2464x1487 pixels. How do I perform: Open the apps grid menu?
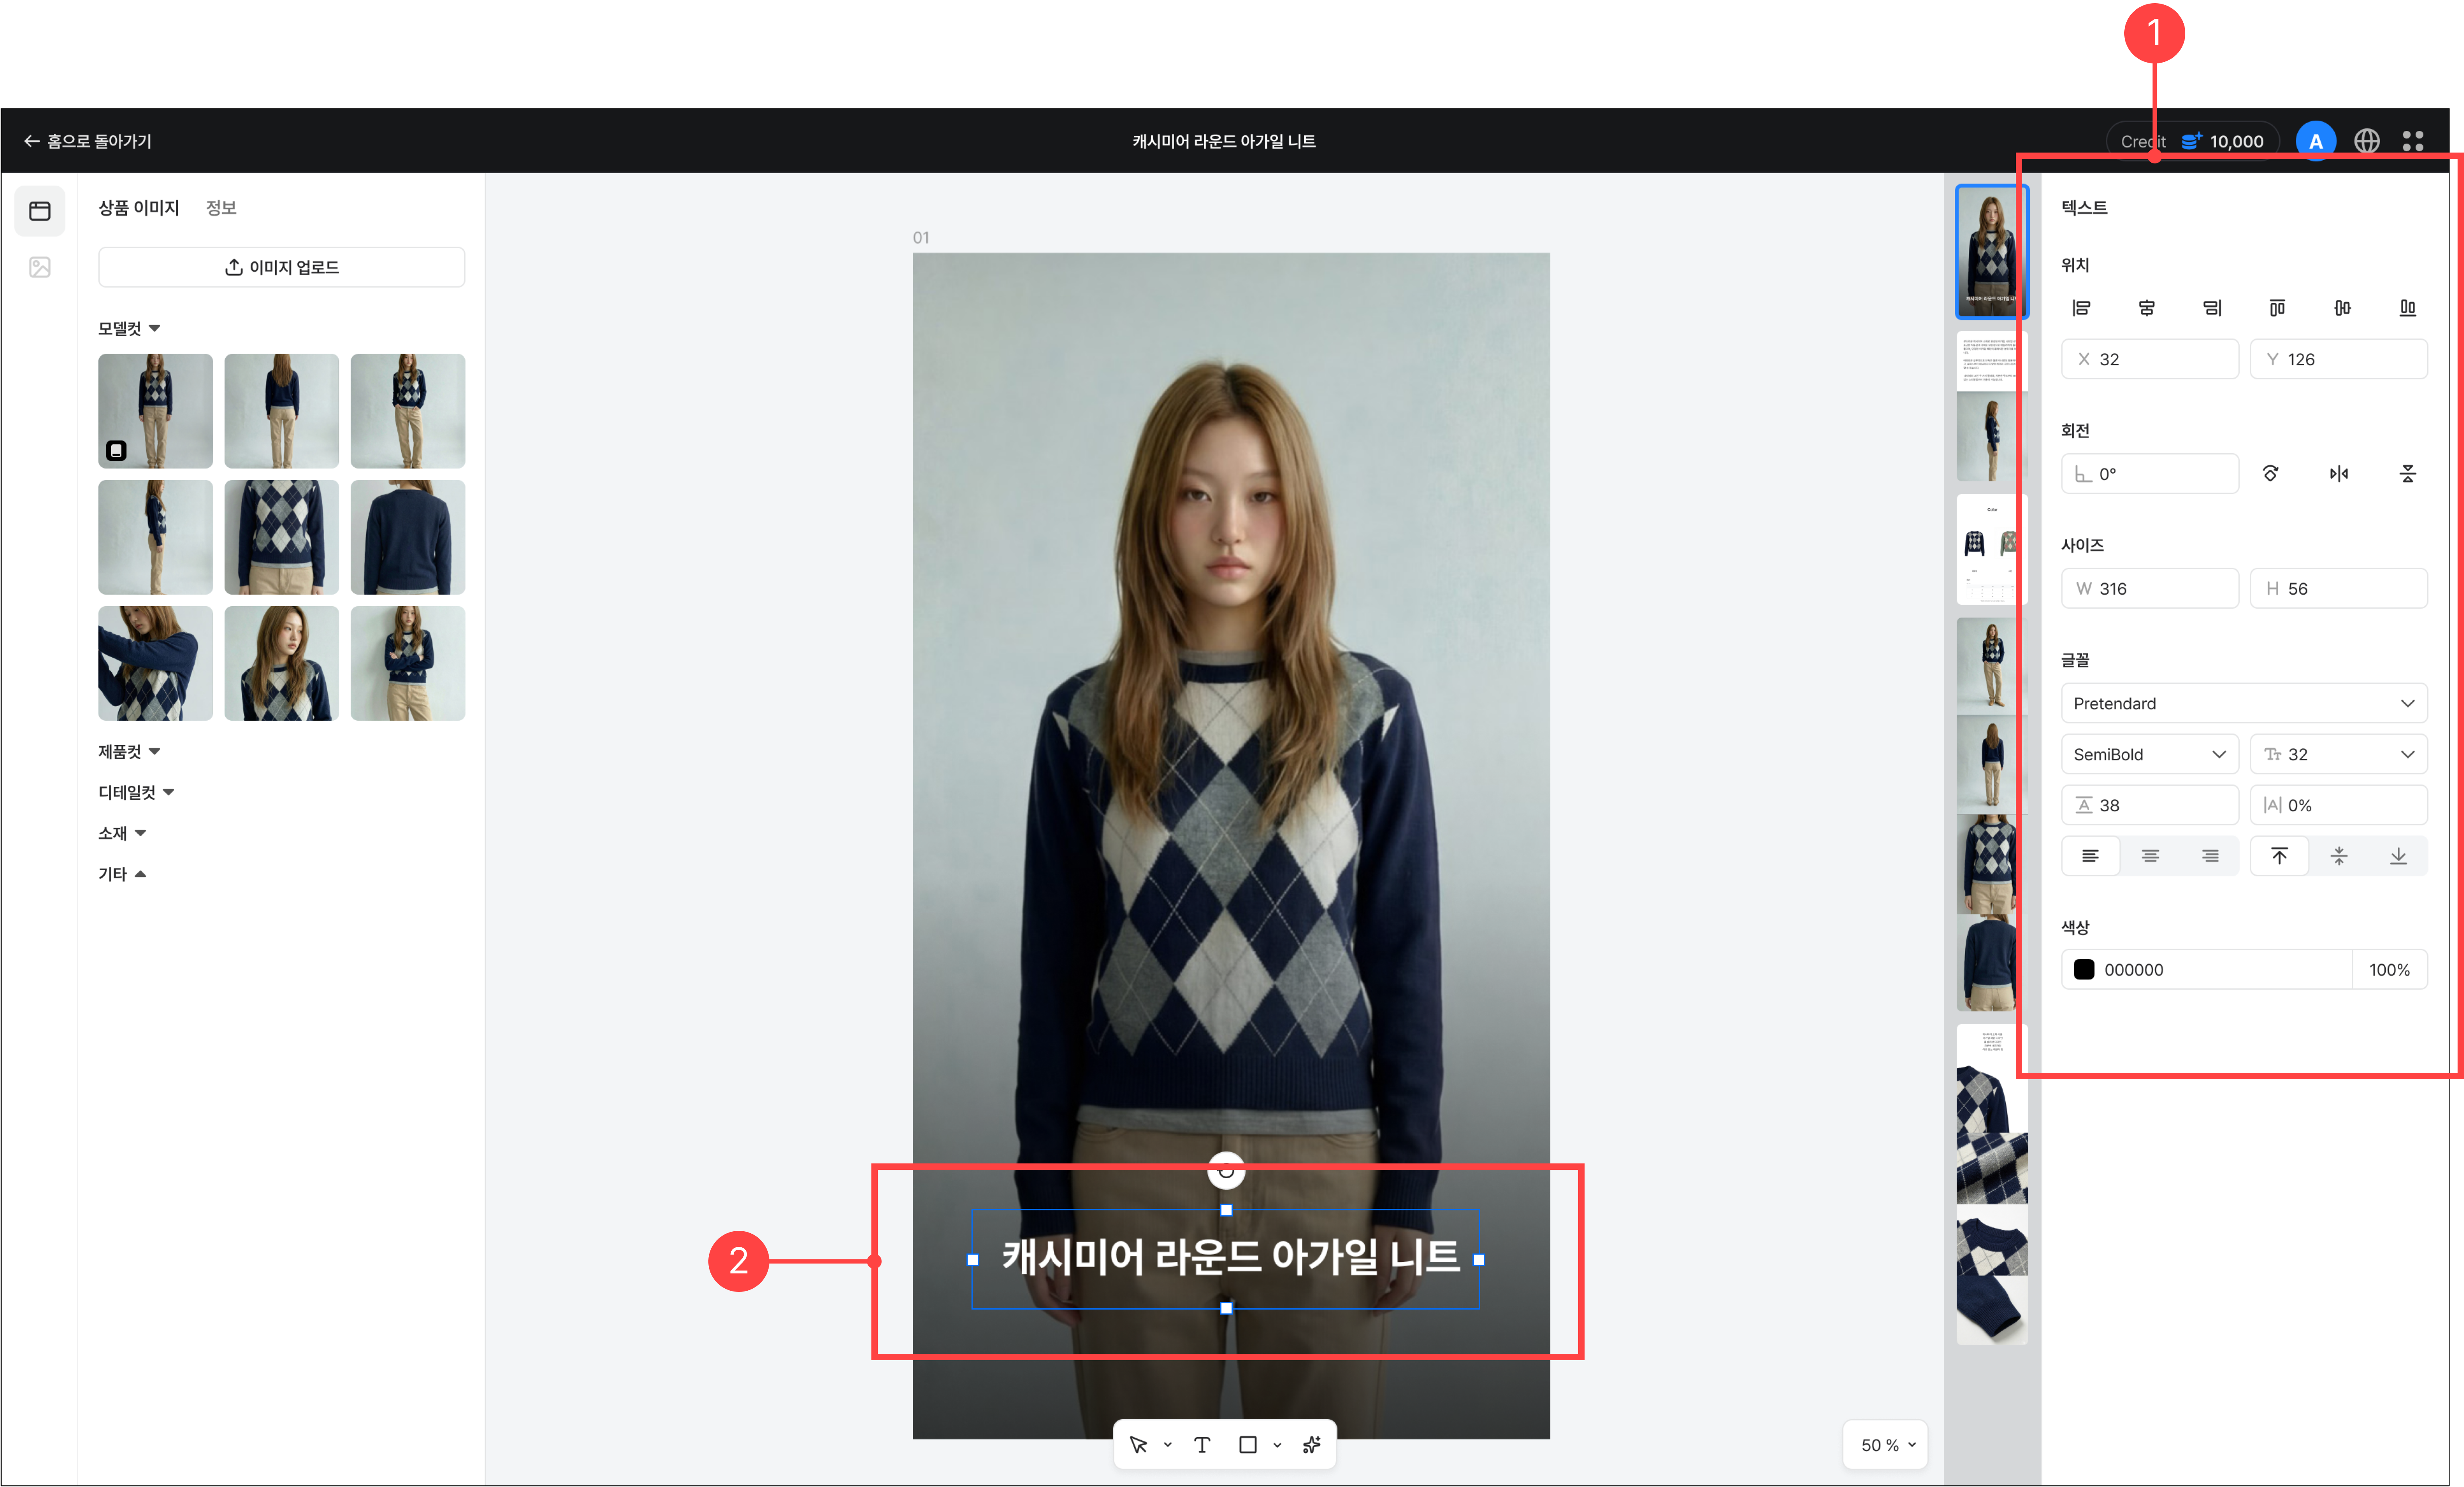(2413, 141)
